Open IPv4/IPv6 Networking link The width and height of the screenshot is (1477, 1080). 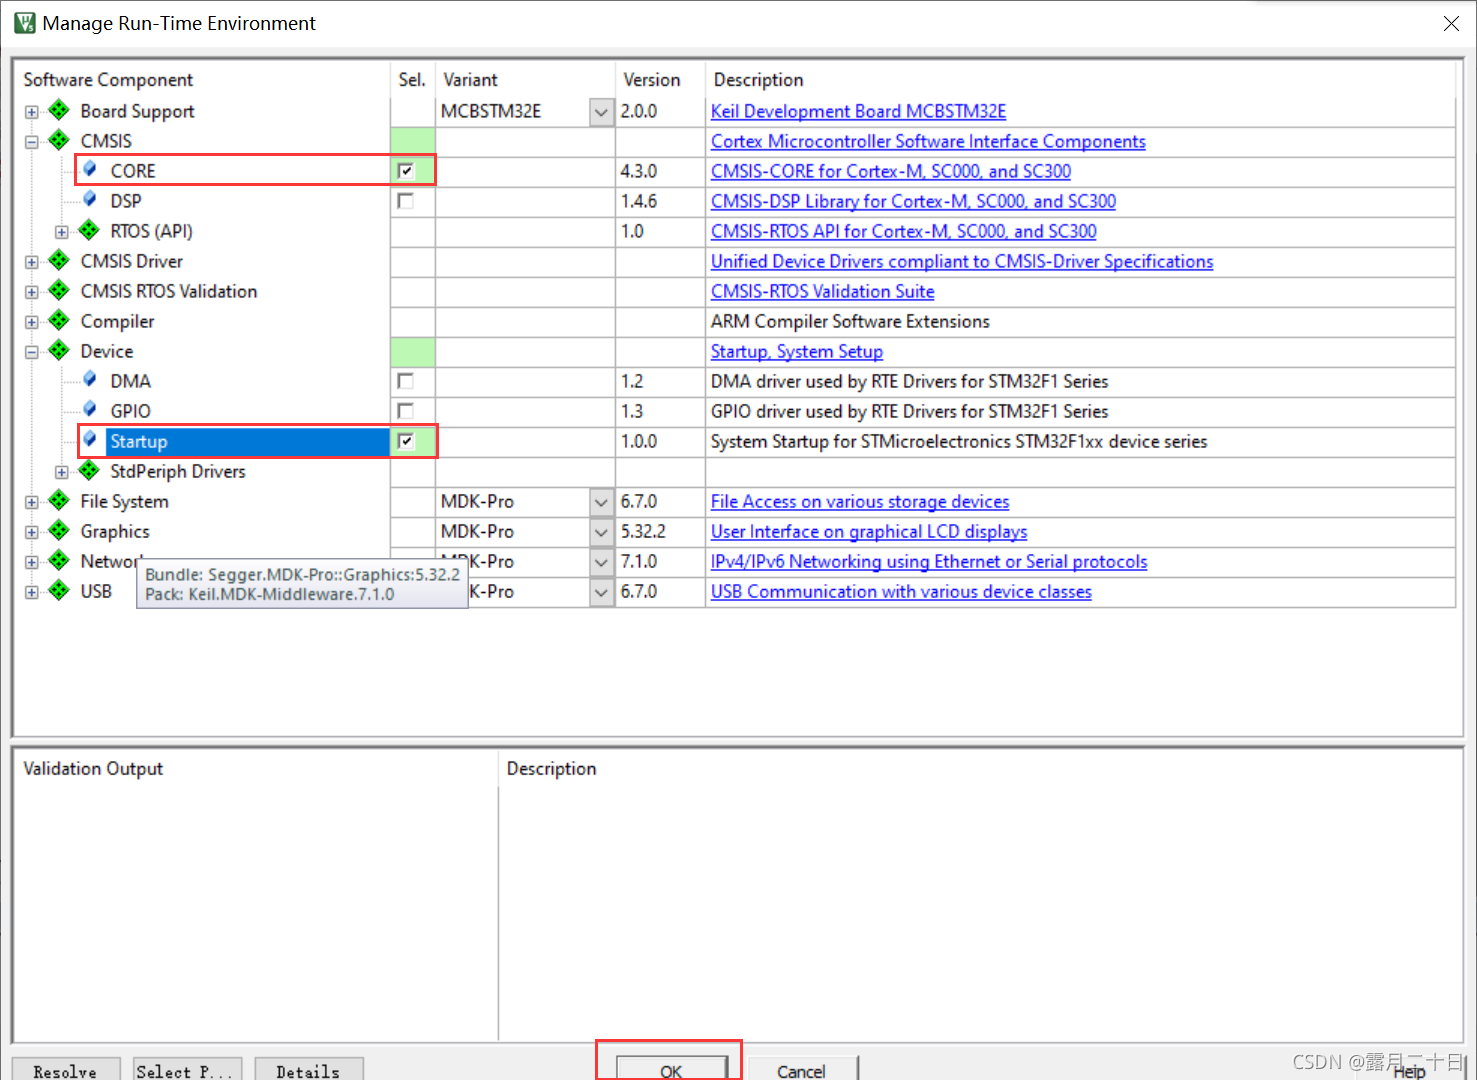[x=929, y=561]
